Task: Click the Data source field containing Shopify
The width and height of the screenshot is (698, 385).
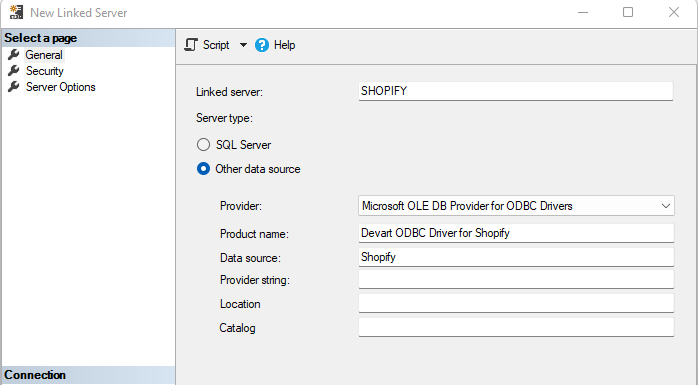Action: (516, 257)
